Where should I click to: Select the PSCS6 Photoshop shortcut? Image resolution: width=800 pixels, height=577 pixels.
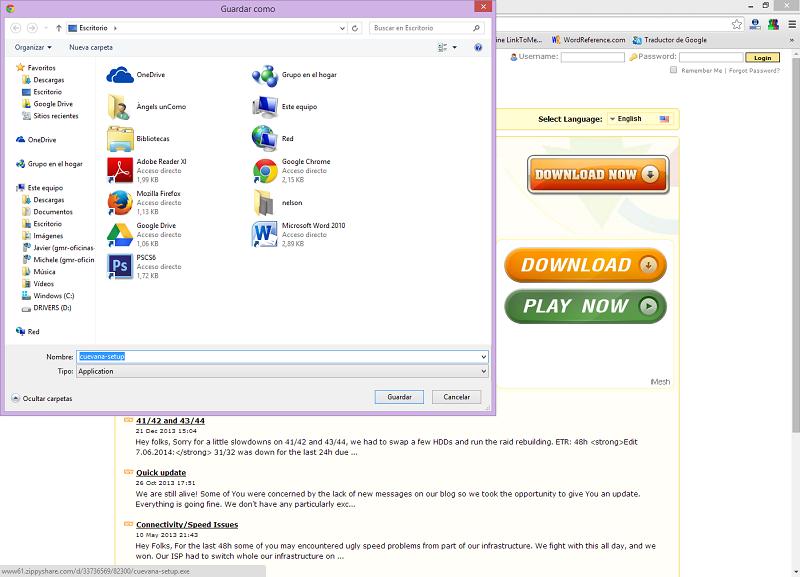(120, 266)
